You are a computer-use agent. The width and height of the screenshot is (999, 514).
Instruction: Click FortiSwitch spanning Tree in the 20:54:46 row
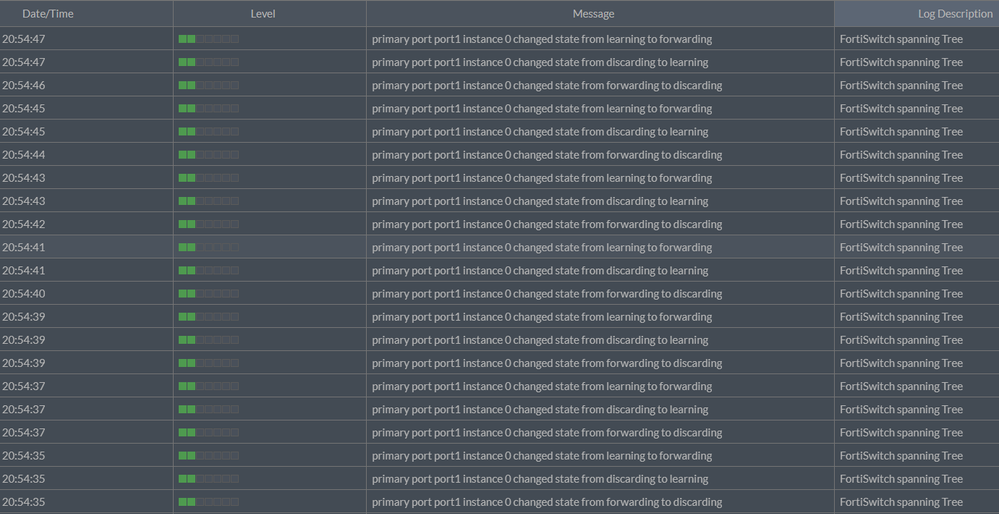point(901,86)
